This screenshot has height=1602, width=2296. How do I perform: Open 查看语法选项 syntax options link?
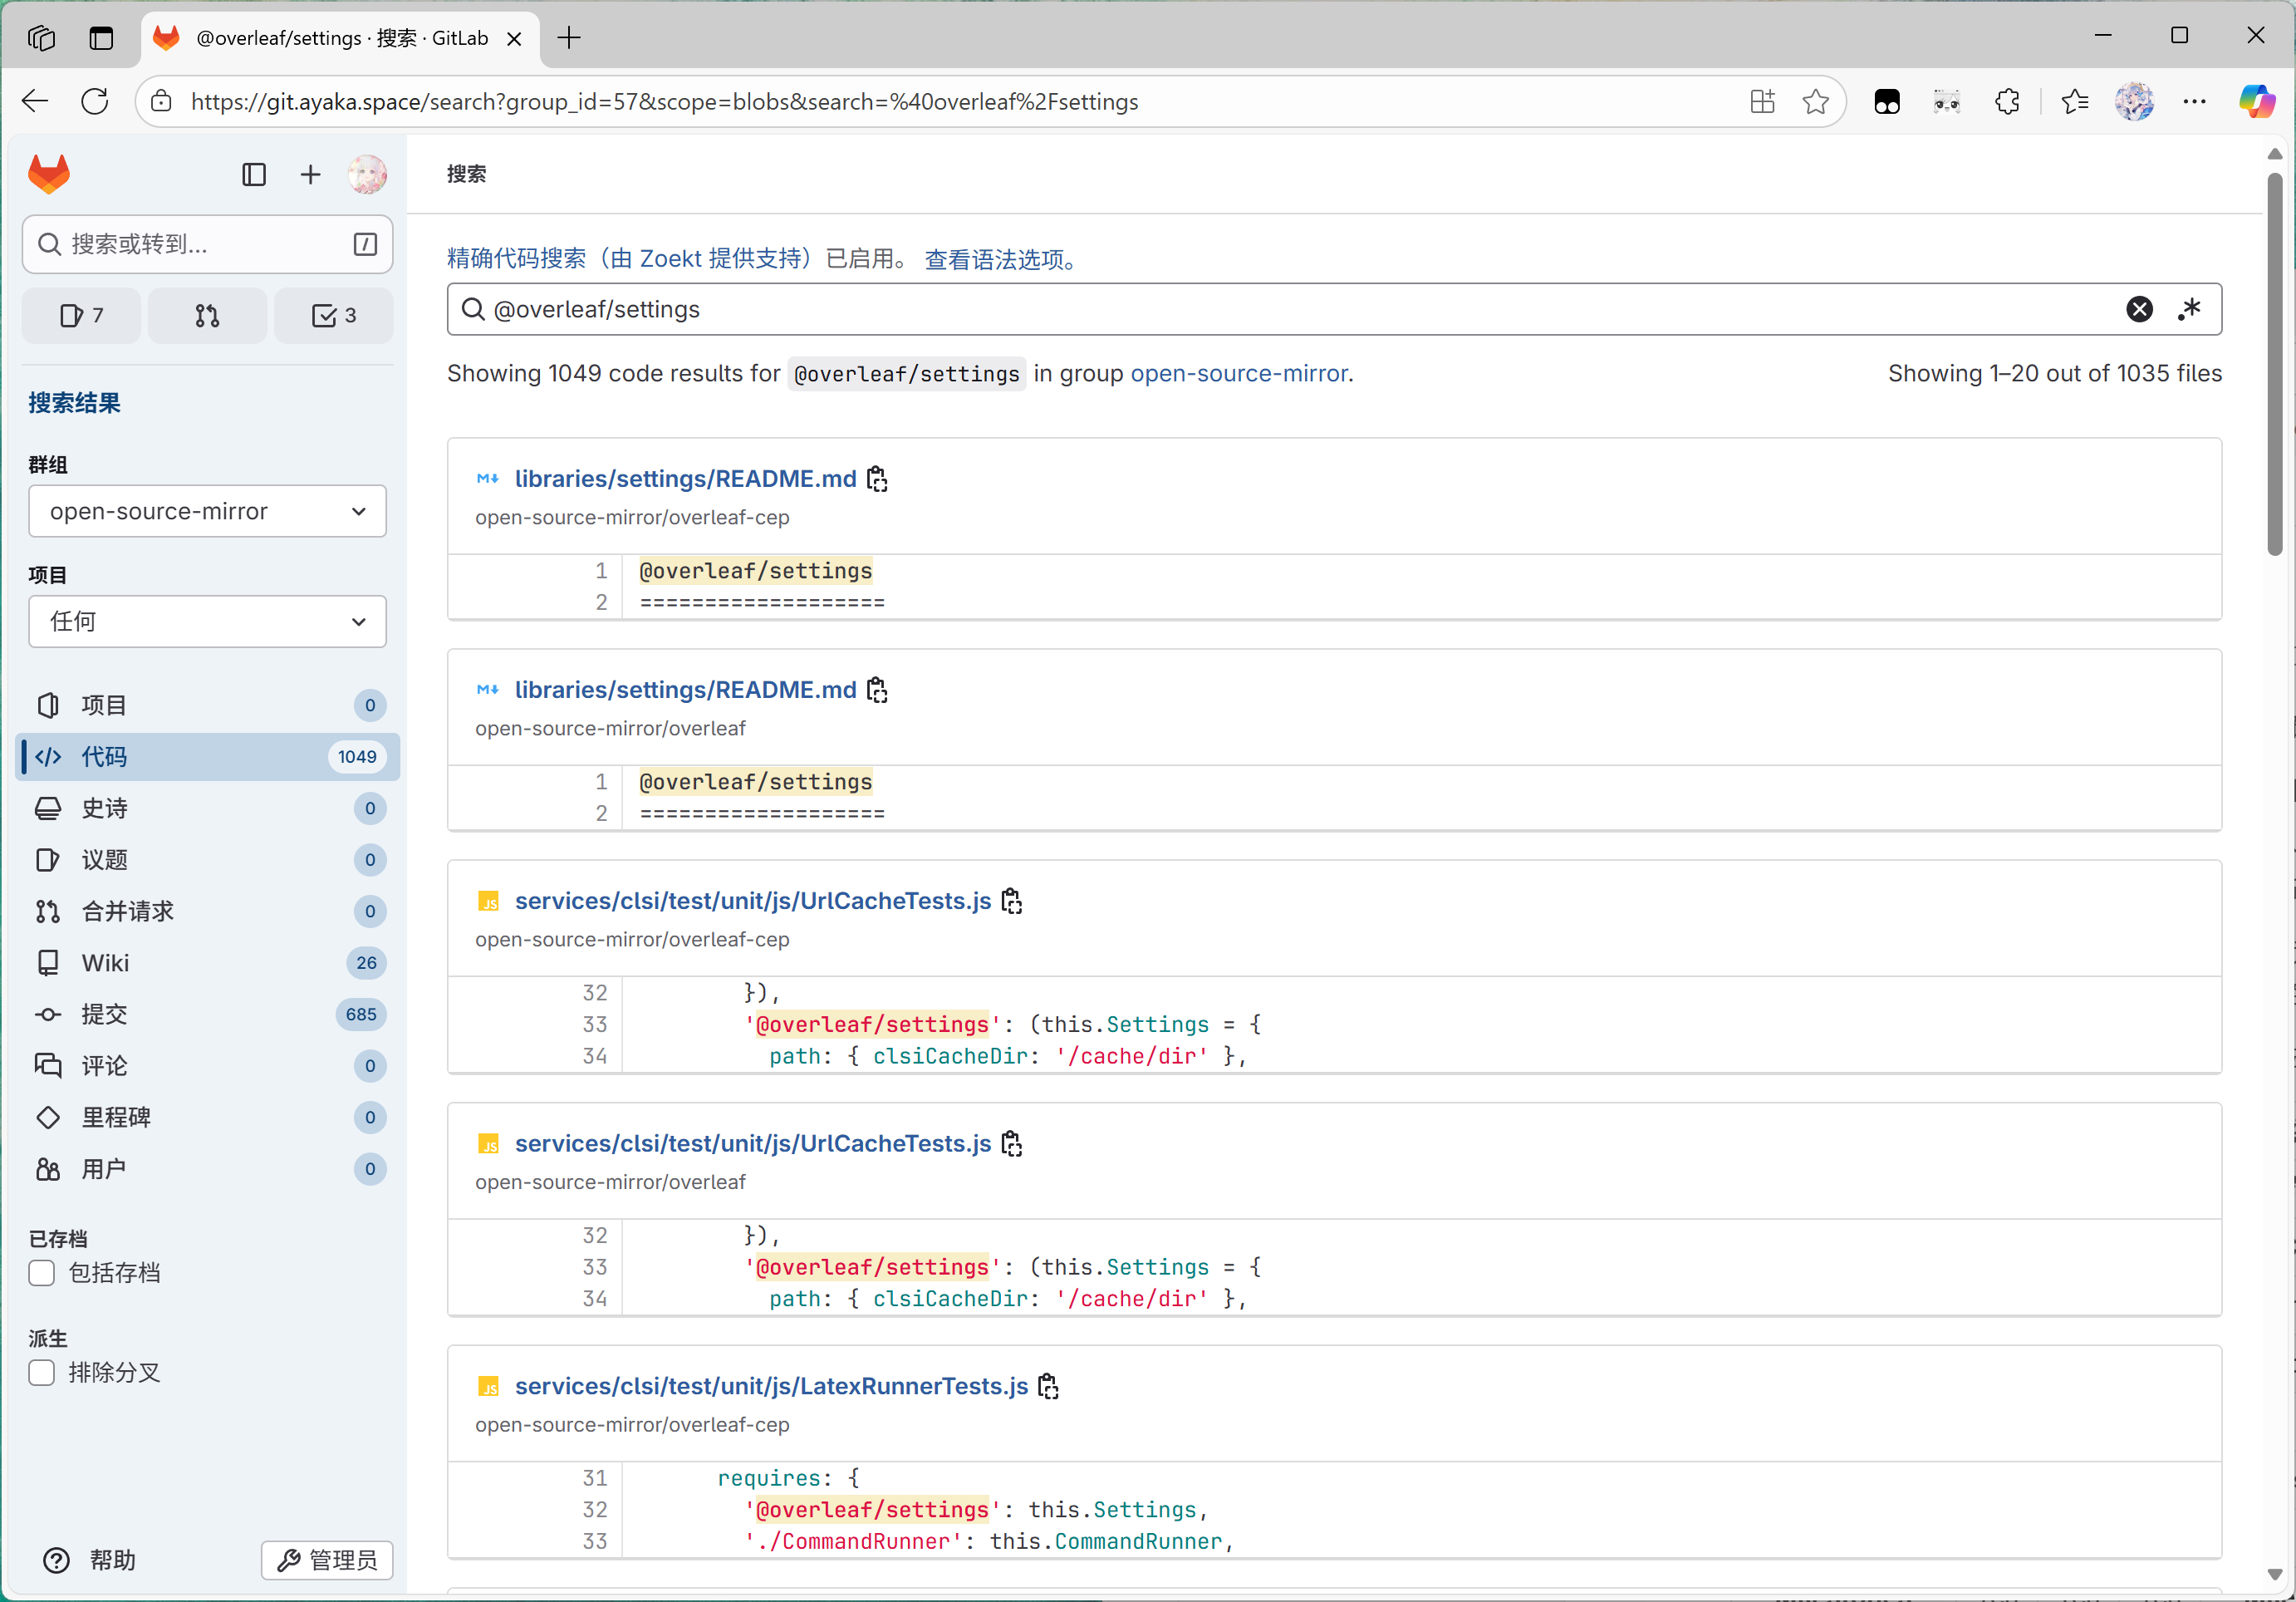1002,259
